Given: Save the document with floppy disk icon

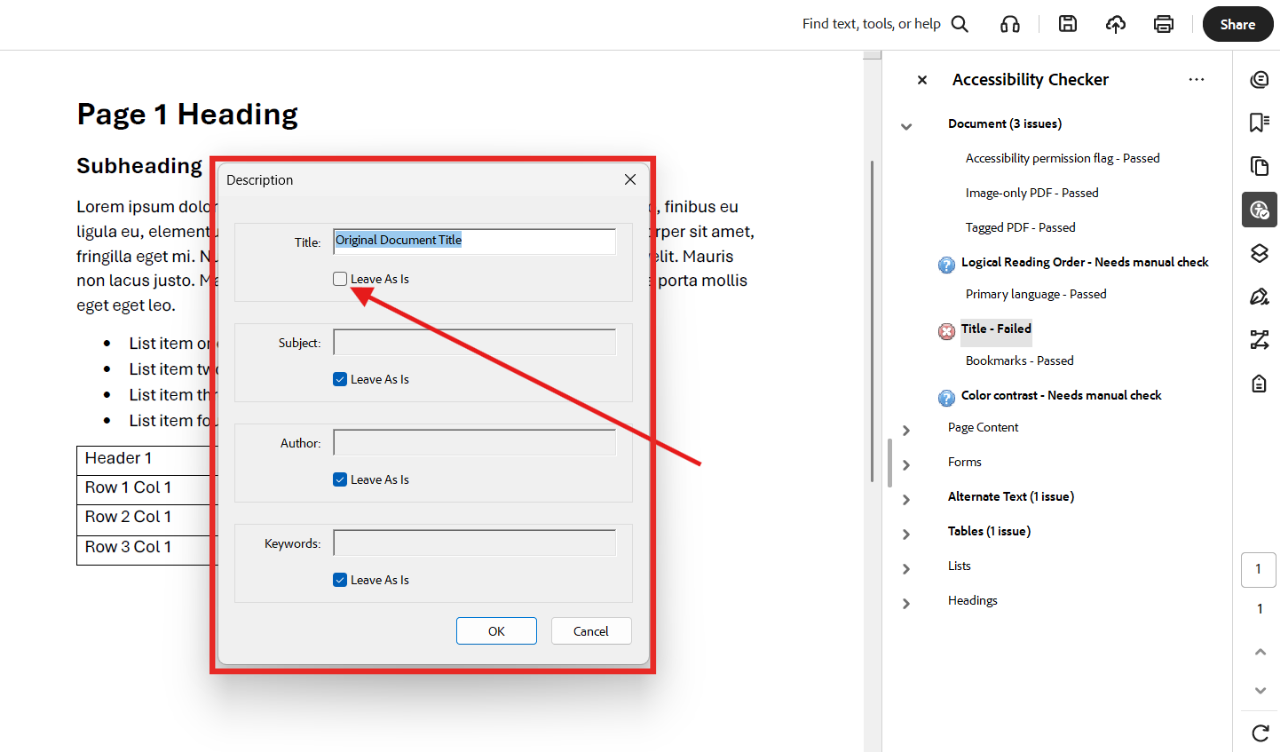Looking at the screenshot, I should tap(1068, 24).
